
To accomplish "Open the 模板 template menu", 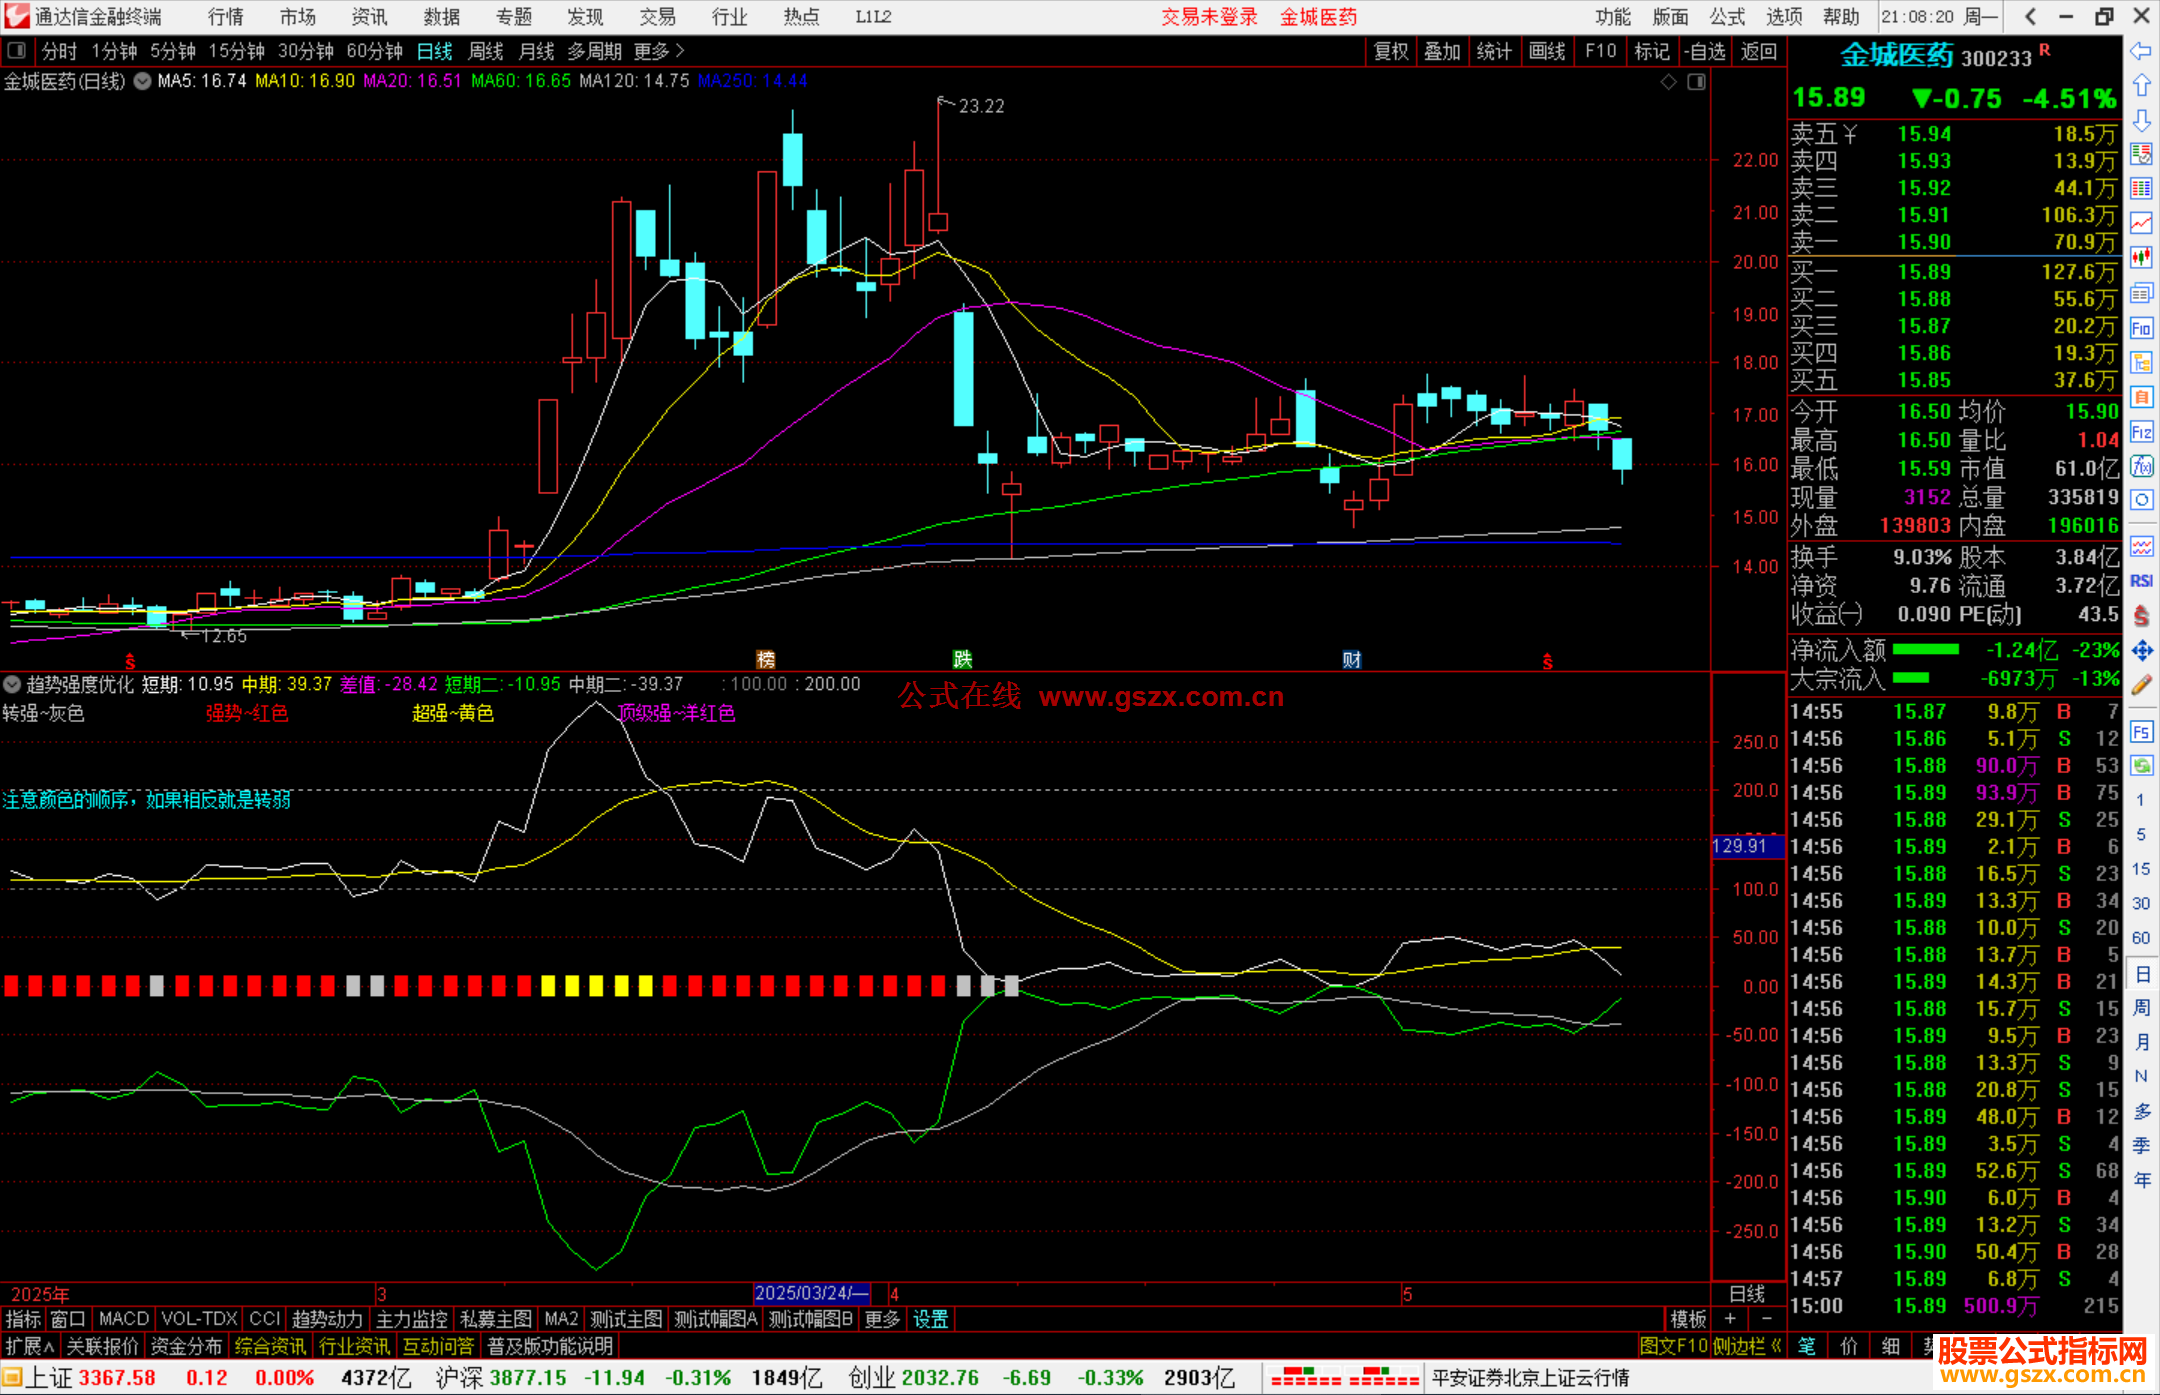I will (1689, 1320).
